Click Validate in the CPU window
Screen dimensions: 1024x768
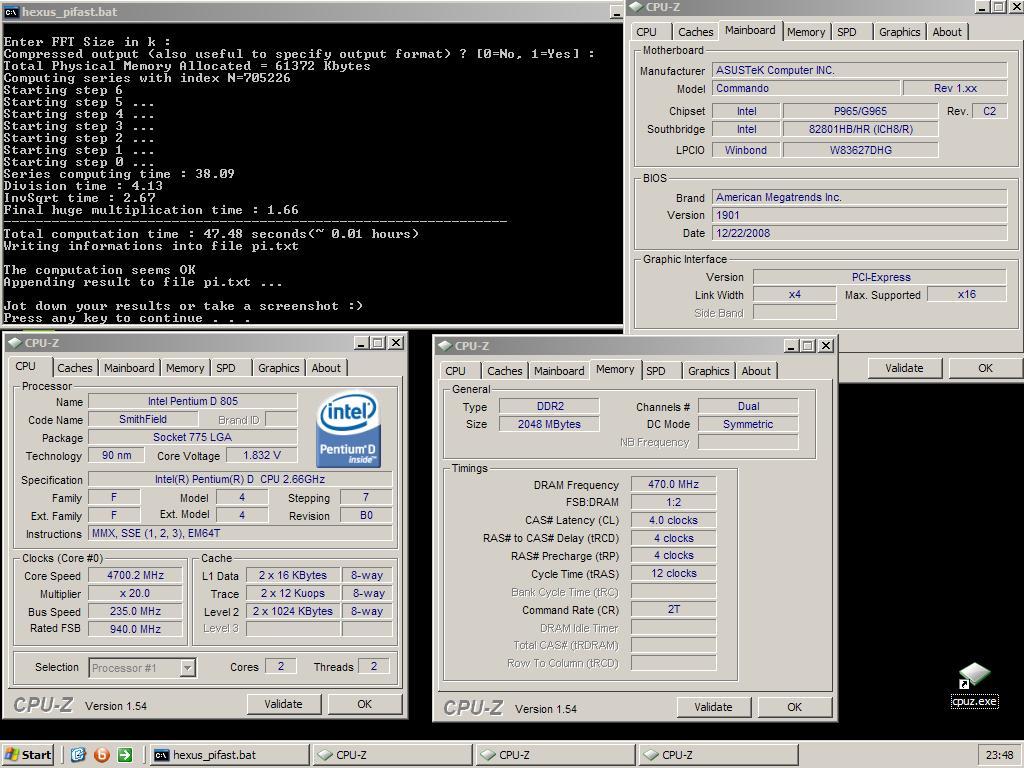click(x=283, y=704)
